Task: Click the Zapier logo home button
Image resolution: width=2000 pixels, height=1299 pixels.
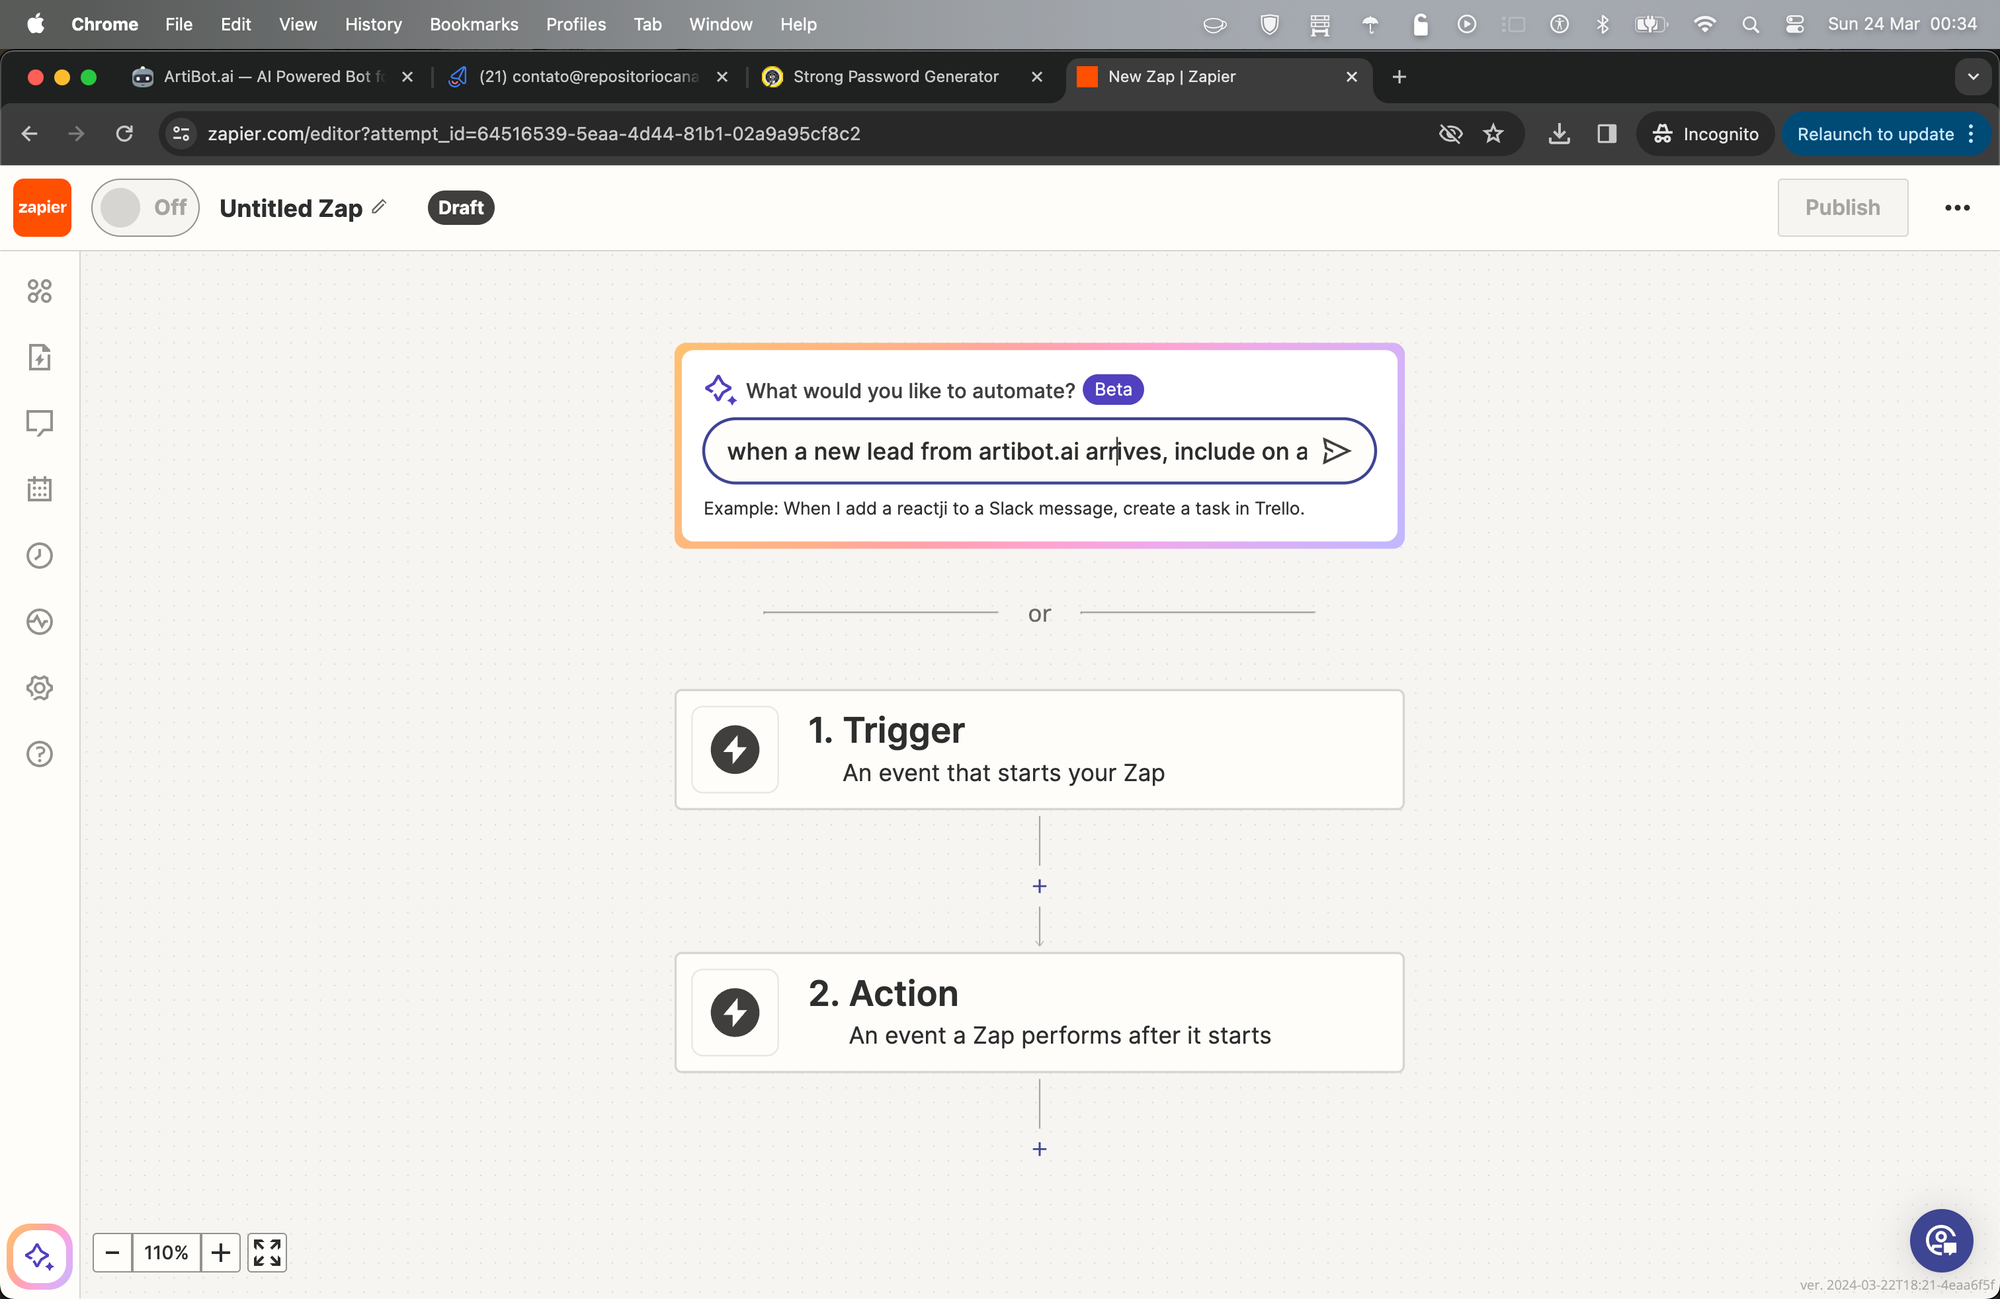Action: pyautogui.click(x=42, y=208)
